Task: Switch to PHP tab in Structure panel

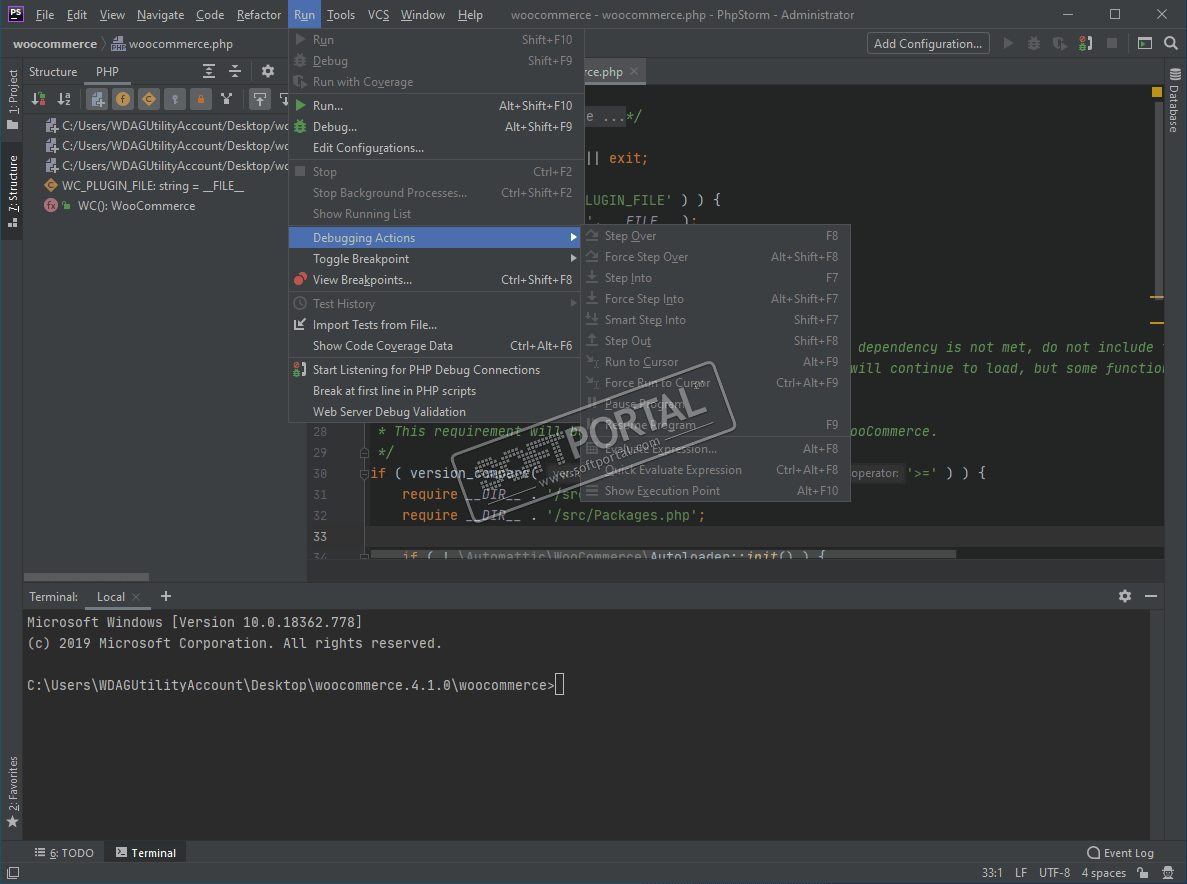Action: coord(107,72)
